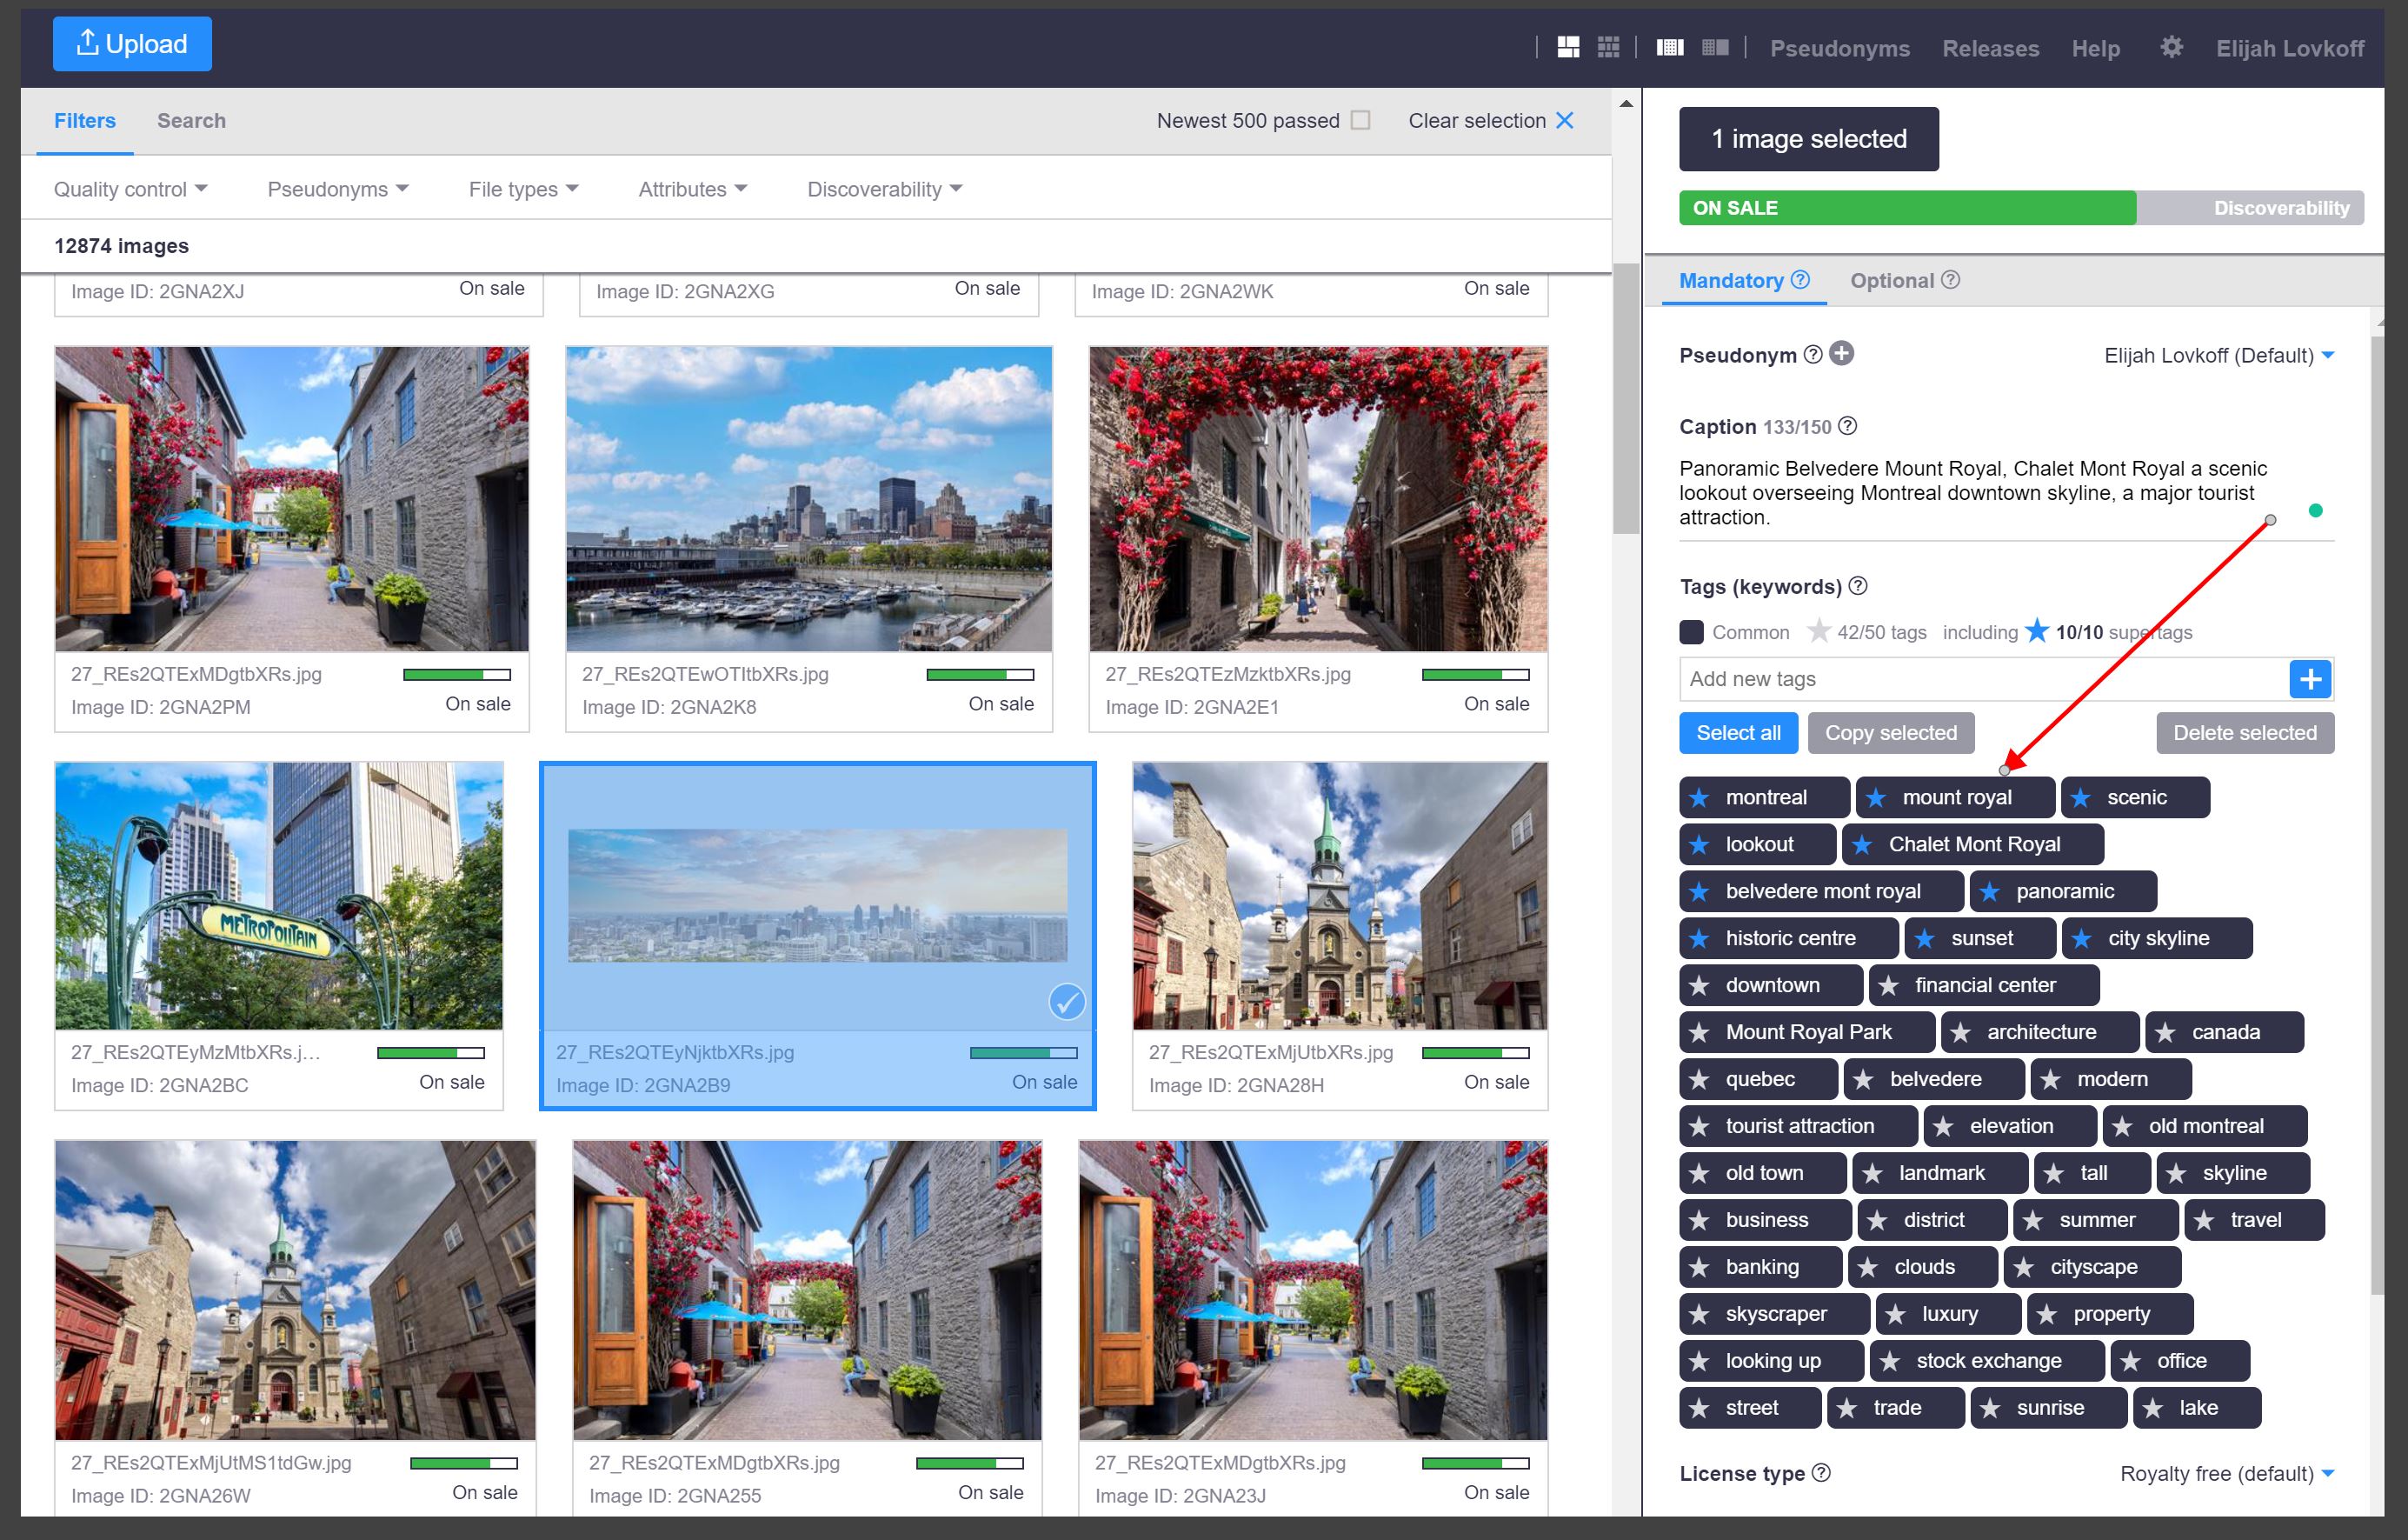Open the Releases menu
The width and height of the screenshot is (2408, 1540).
[1989, 47]
